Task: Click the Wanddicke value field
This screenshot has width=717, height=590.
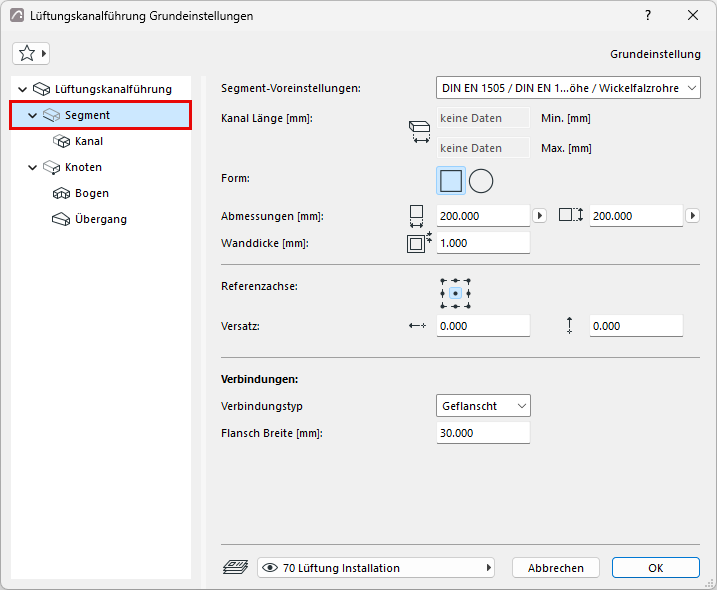Action: (483, 243)
